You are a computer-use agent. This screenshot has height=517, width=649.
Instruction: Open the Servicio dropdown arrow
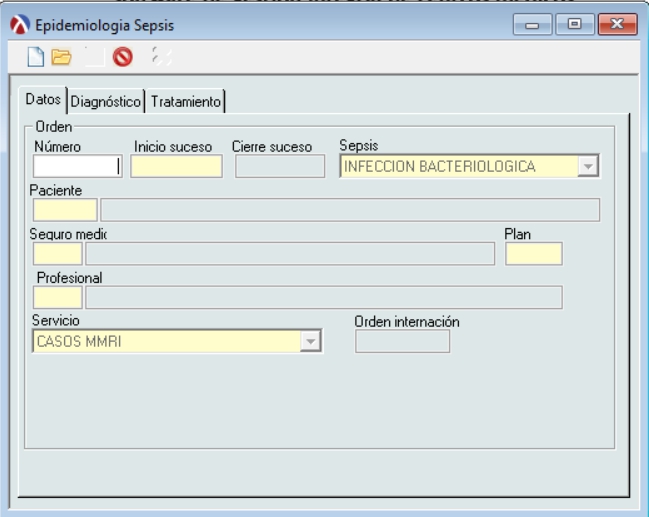pos(311,342)
